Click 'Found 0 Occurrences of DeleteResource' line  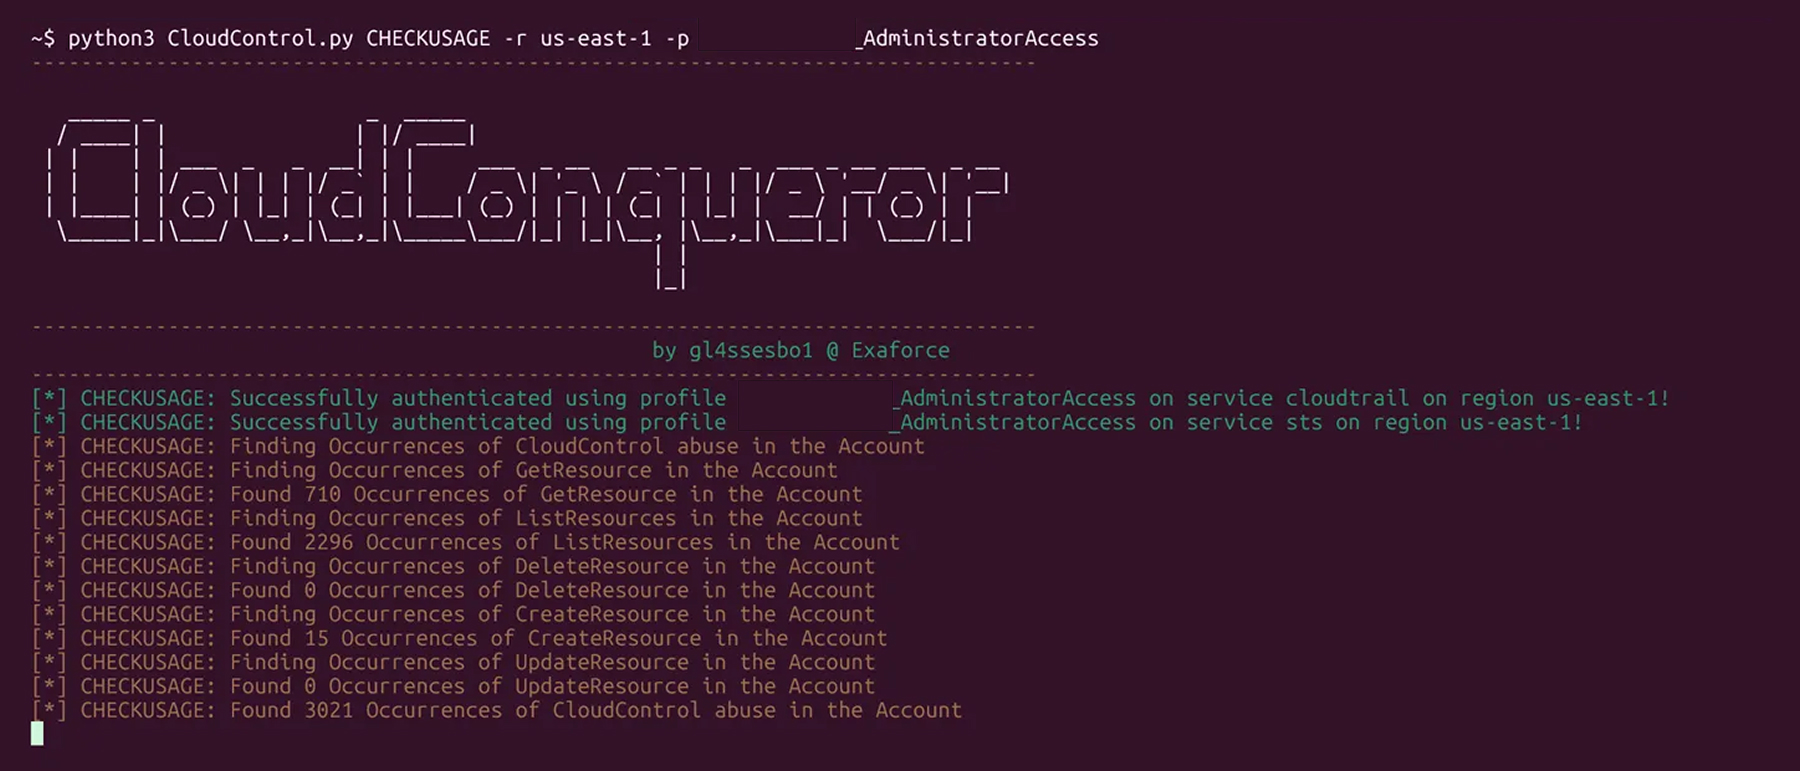pyautogui.click(x=453, y=590)
